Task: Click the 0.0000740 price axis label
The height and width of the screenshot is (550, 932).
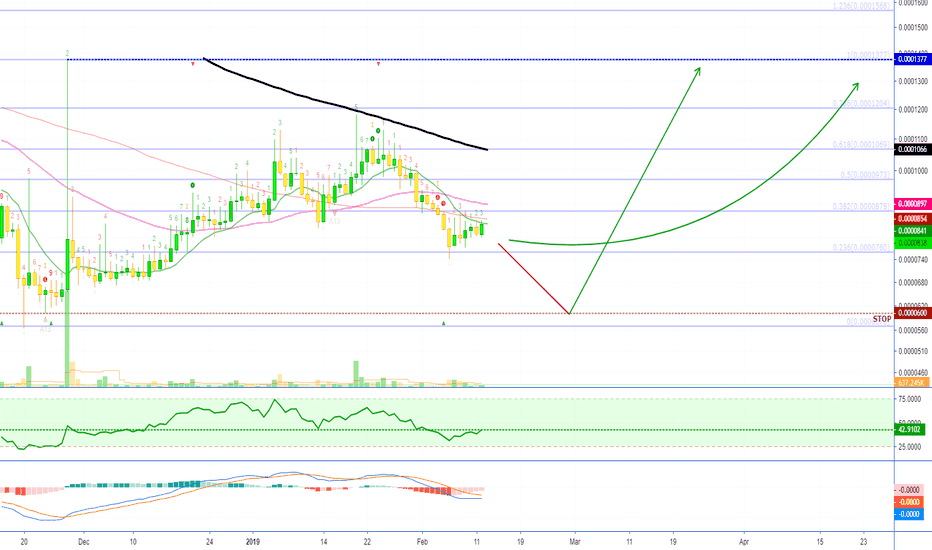Action: (913, 260)
